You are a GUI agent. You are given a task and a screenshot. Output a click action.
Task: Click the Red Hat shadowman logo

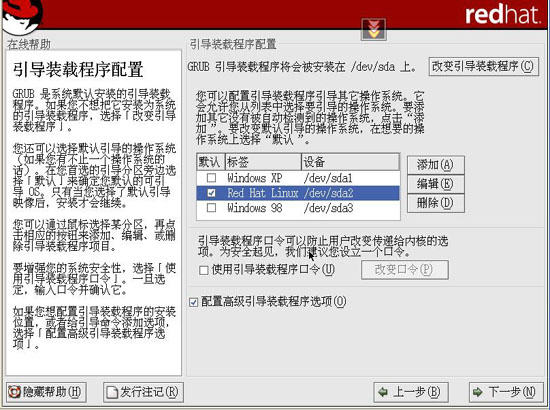click(23, 16)
